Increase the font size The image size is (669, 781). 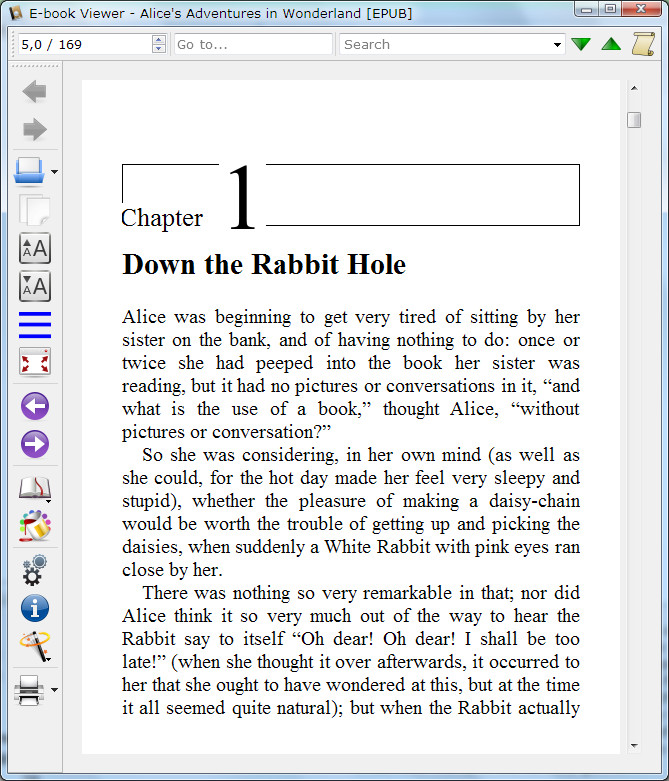34,248
